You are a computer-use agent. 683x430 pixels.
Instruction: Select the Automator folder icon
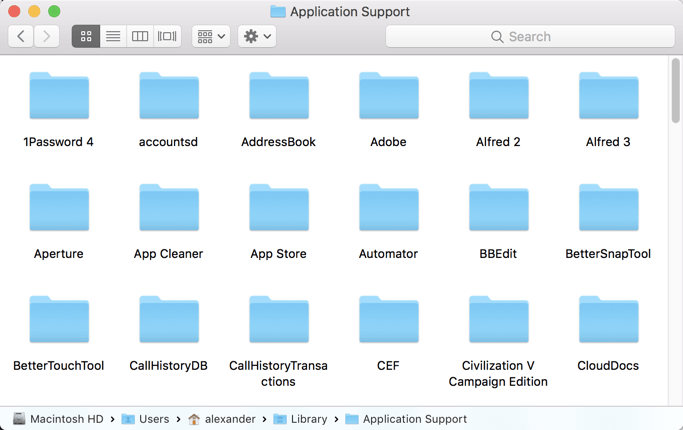pyautogui.click(x=389, y=207)
